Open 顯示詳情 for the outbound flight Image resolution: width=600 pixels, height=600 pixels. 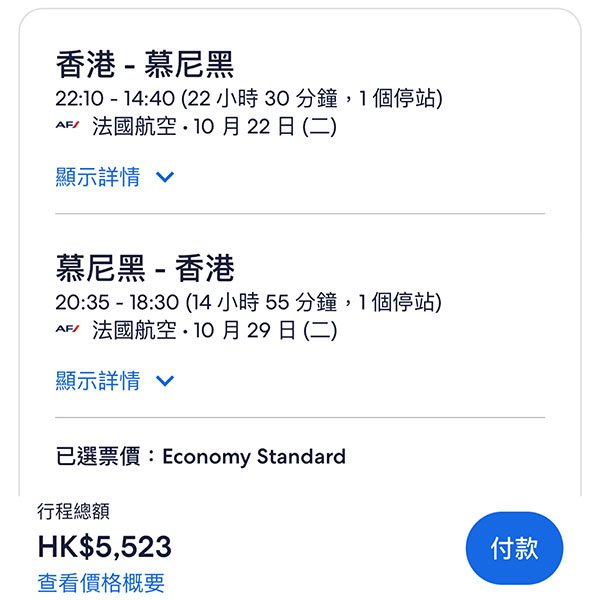[x=98, y=178]
